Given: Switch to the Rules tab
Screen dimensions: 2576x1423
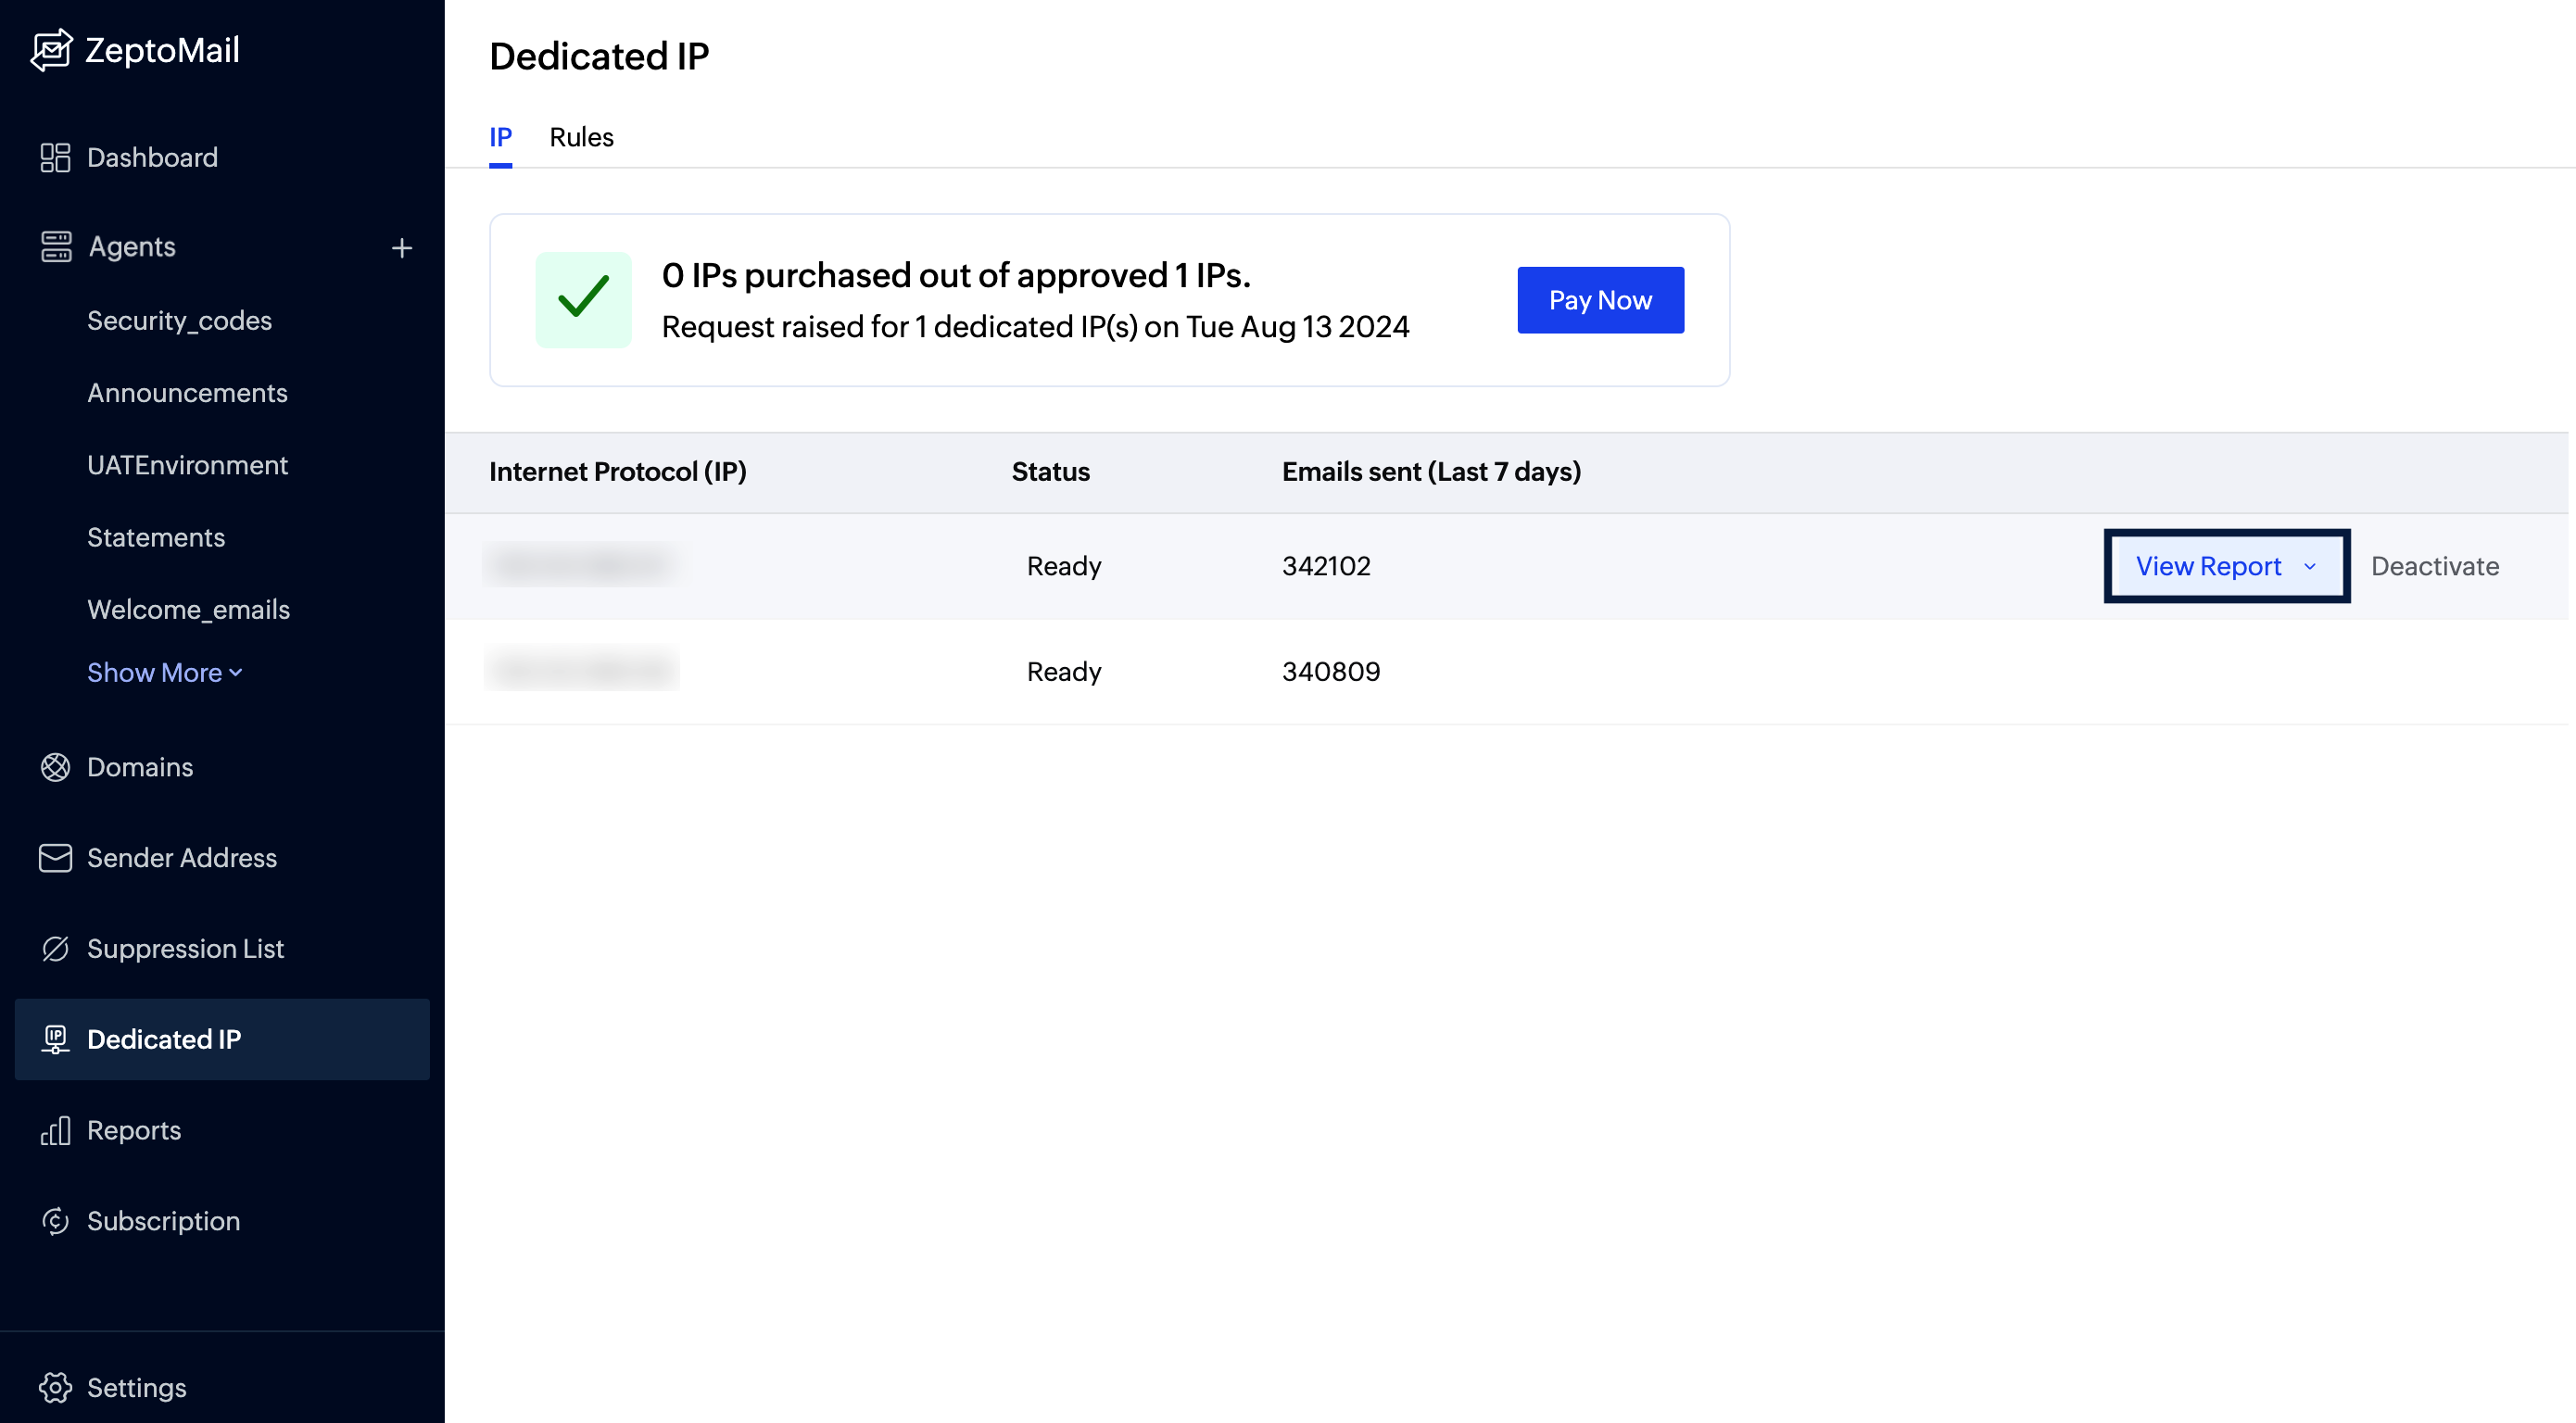Looking at the screenshot, I should (x=581, y=137).
